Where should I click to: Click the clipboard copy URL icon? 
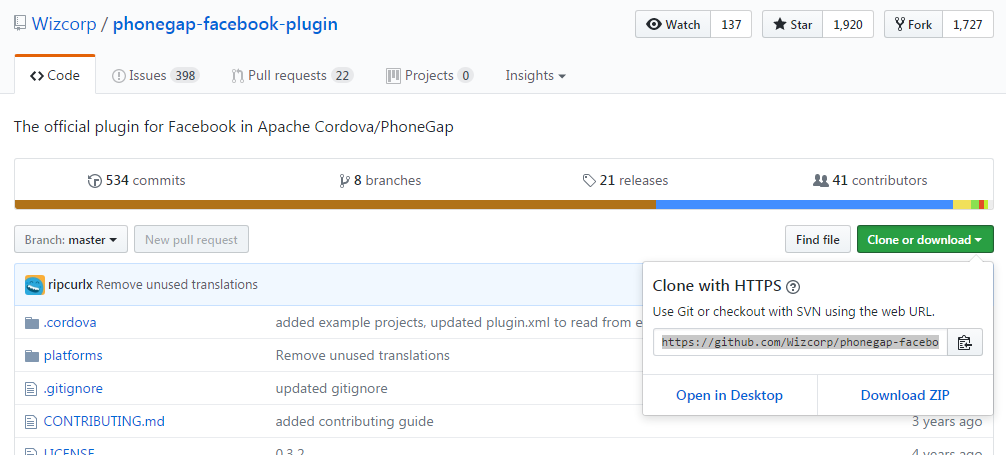click(x=964, y=342)
